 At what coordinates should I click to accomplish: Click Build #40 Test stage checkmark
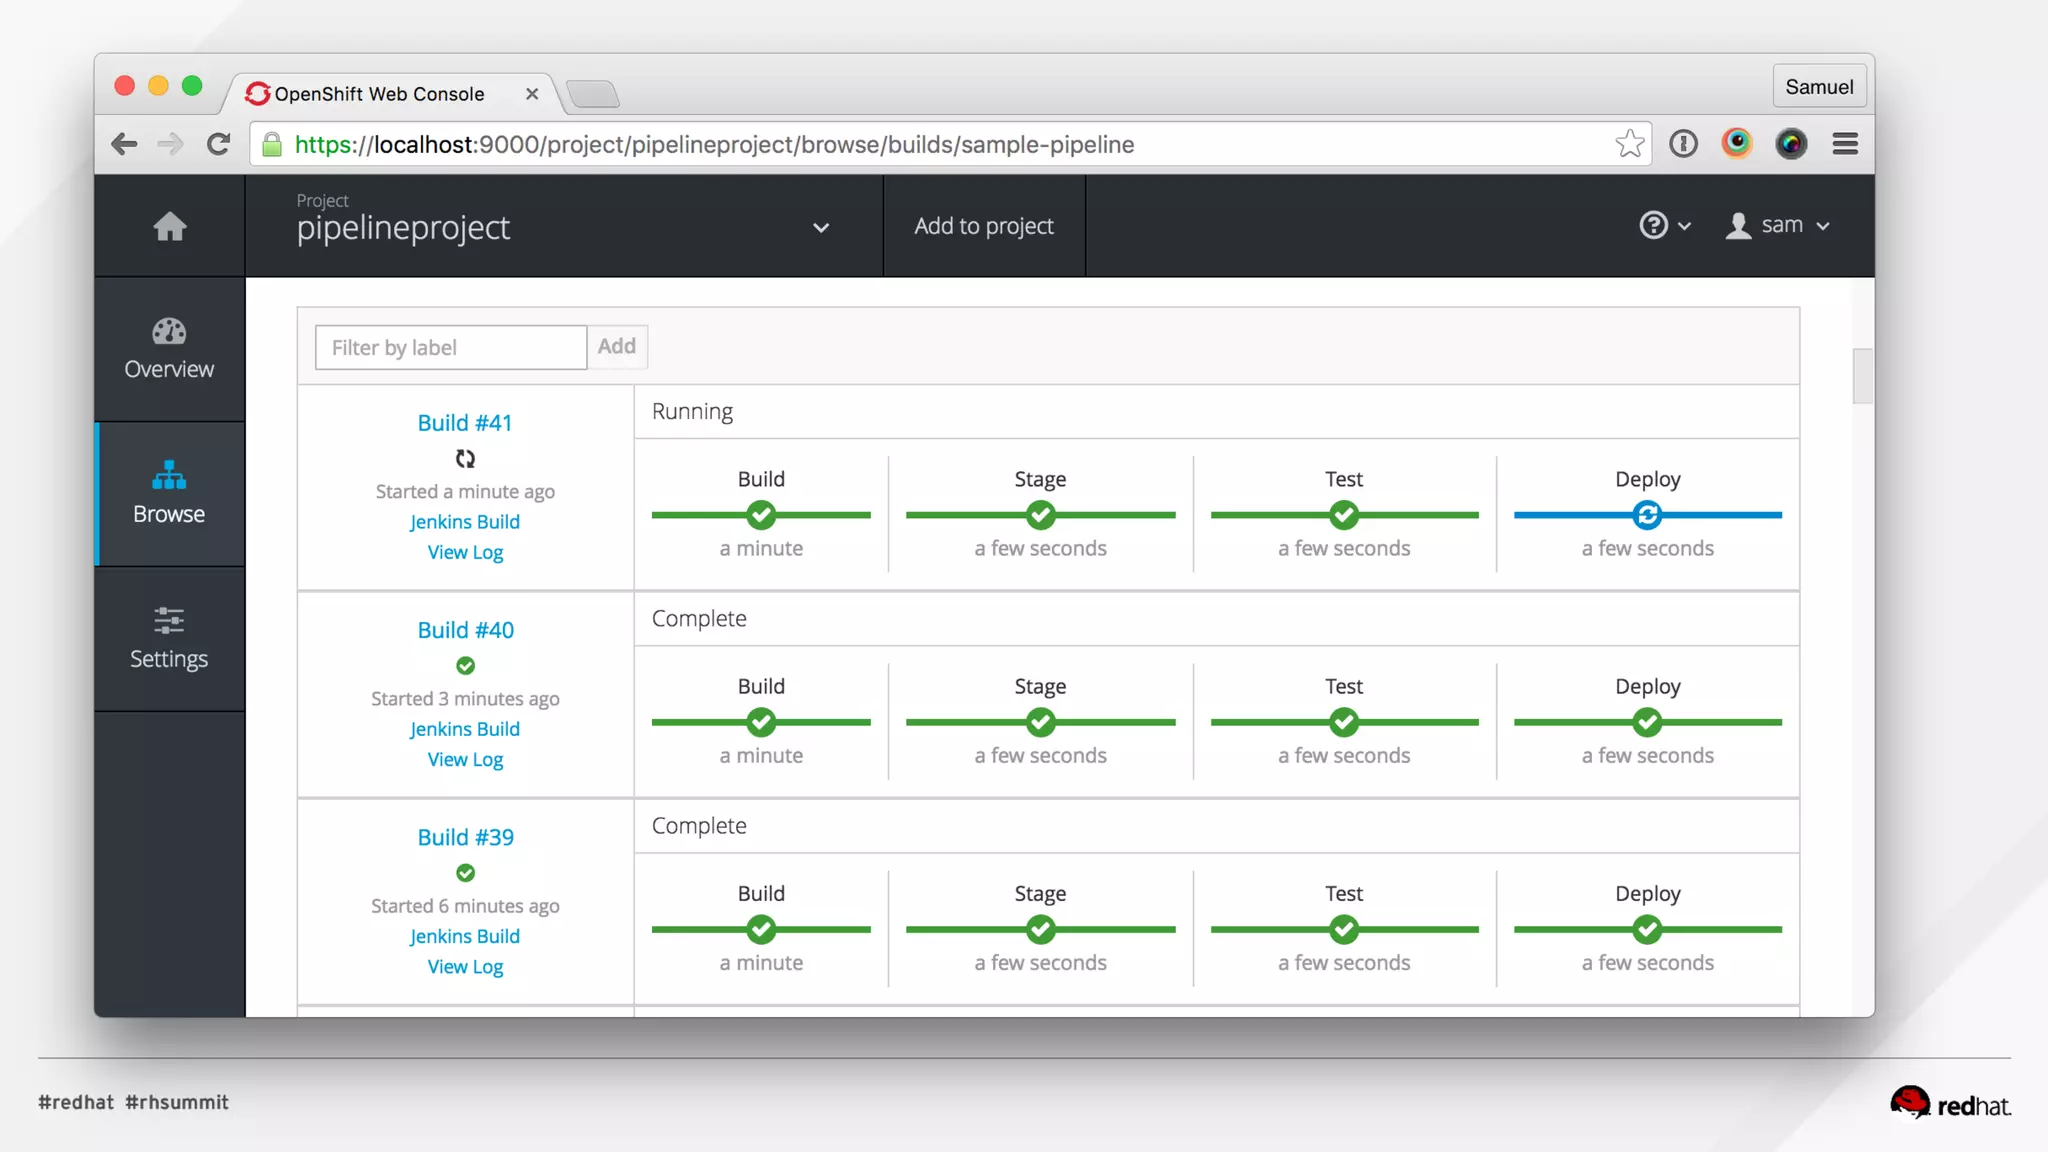1343,722
